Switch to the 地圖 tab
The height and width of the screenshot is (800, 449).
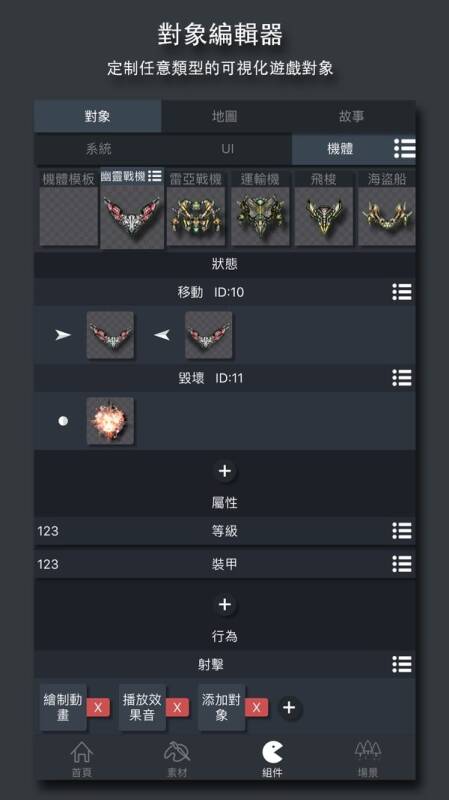(x=224, y=116)
